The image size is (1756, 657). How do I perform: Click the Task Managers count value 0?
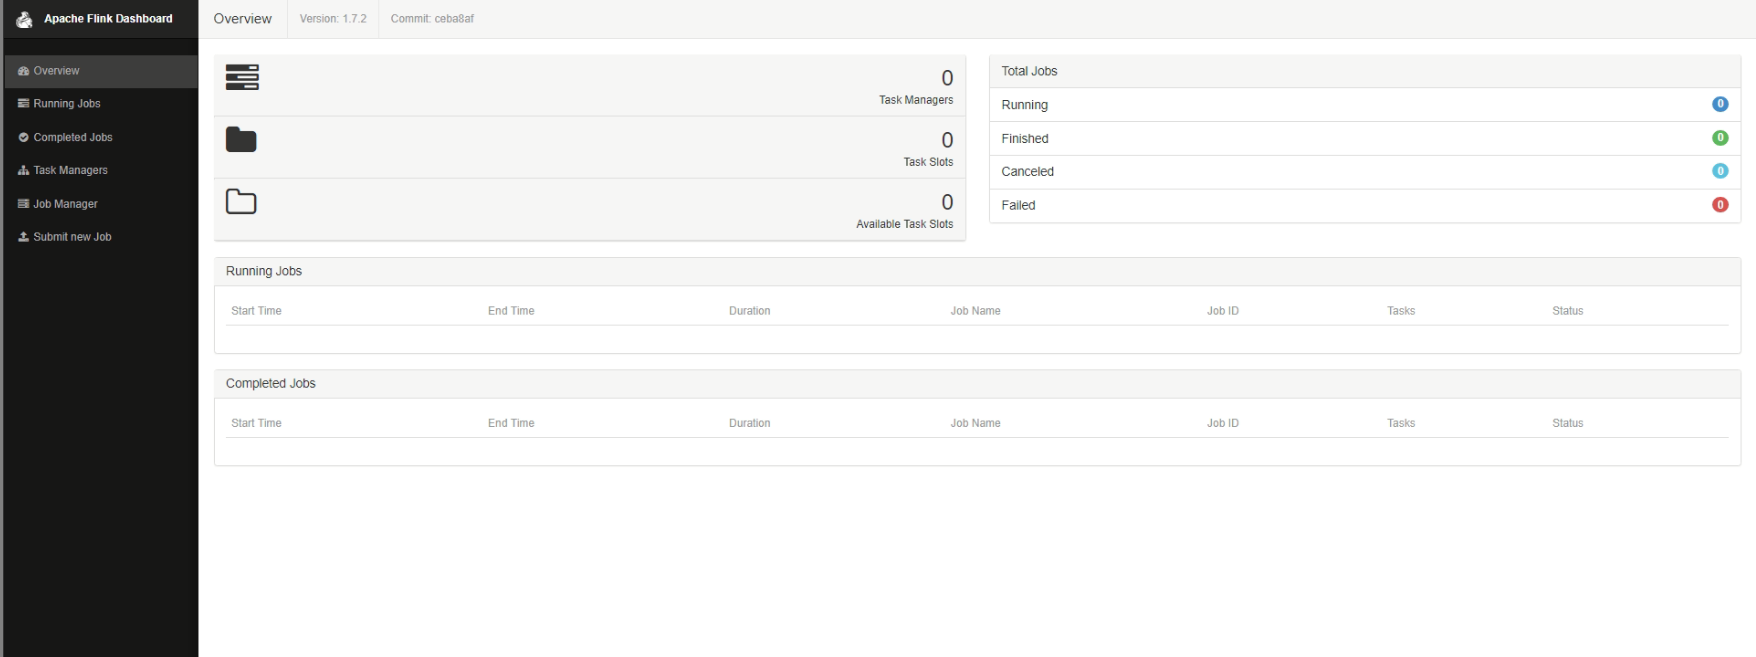(x=947, y=78)
